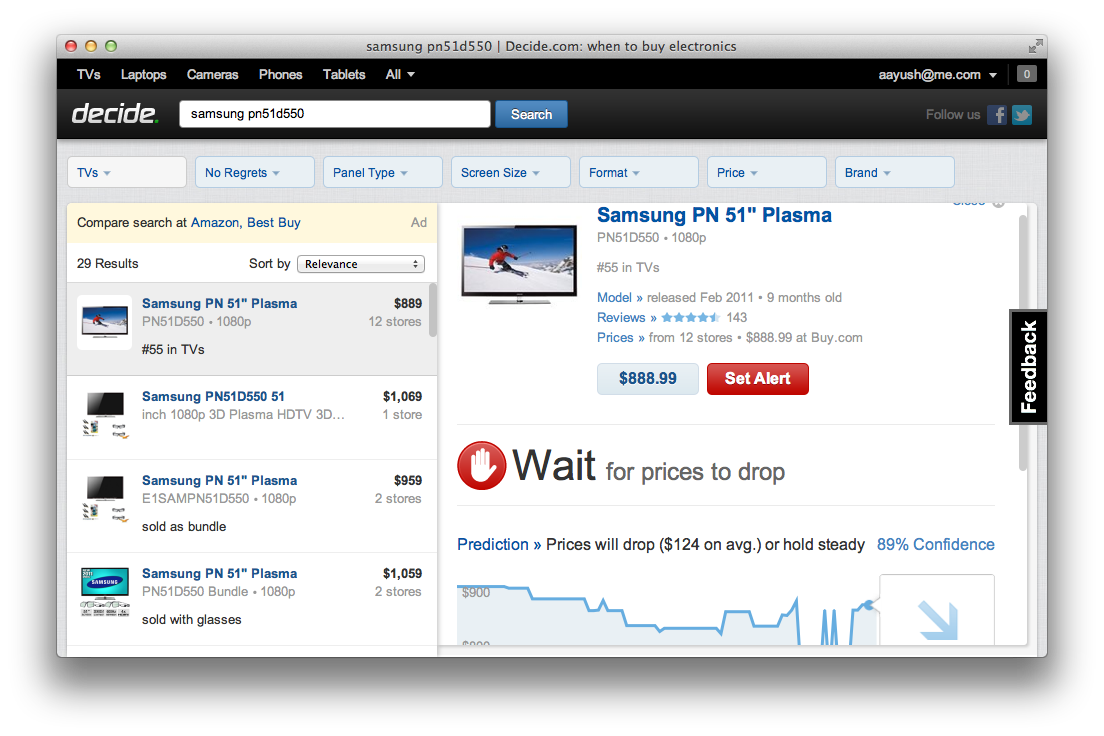Viewport: 1104px width, 736px height.
Task: Click the thumbnail of the $959 result
Action: click(x=105, y=499)
